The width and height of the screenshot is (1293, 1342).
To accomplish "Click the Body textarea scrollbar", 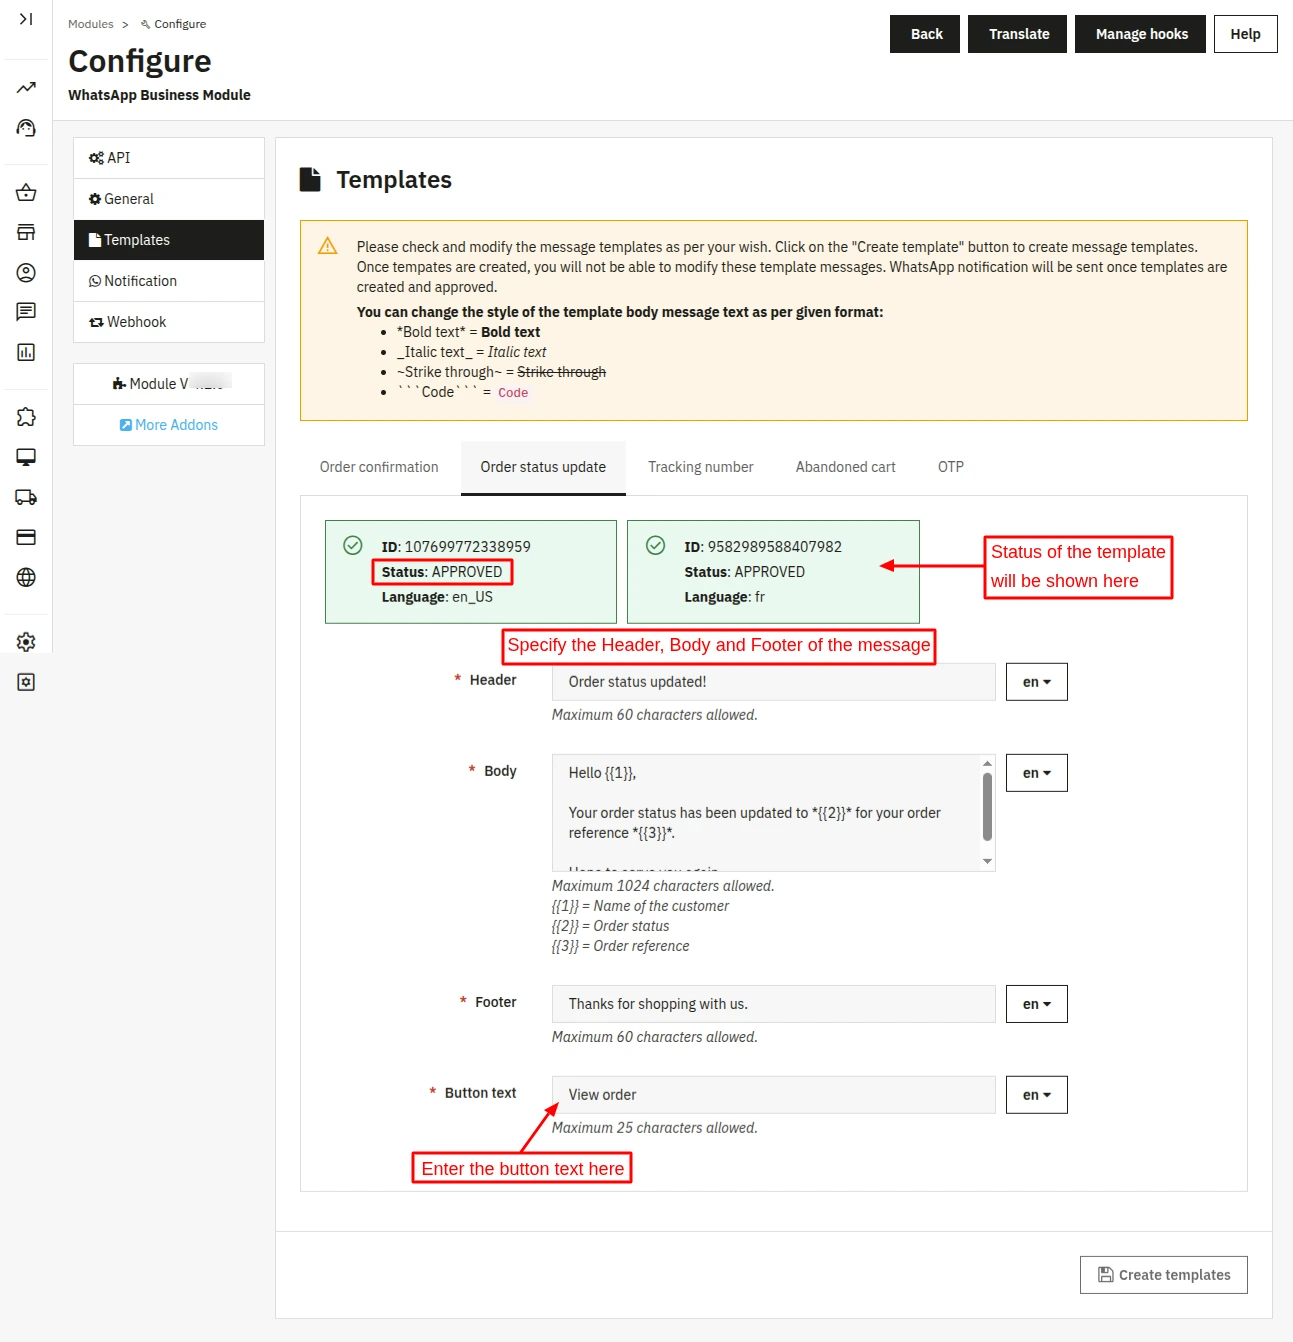I will click(987, 806).
